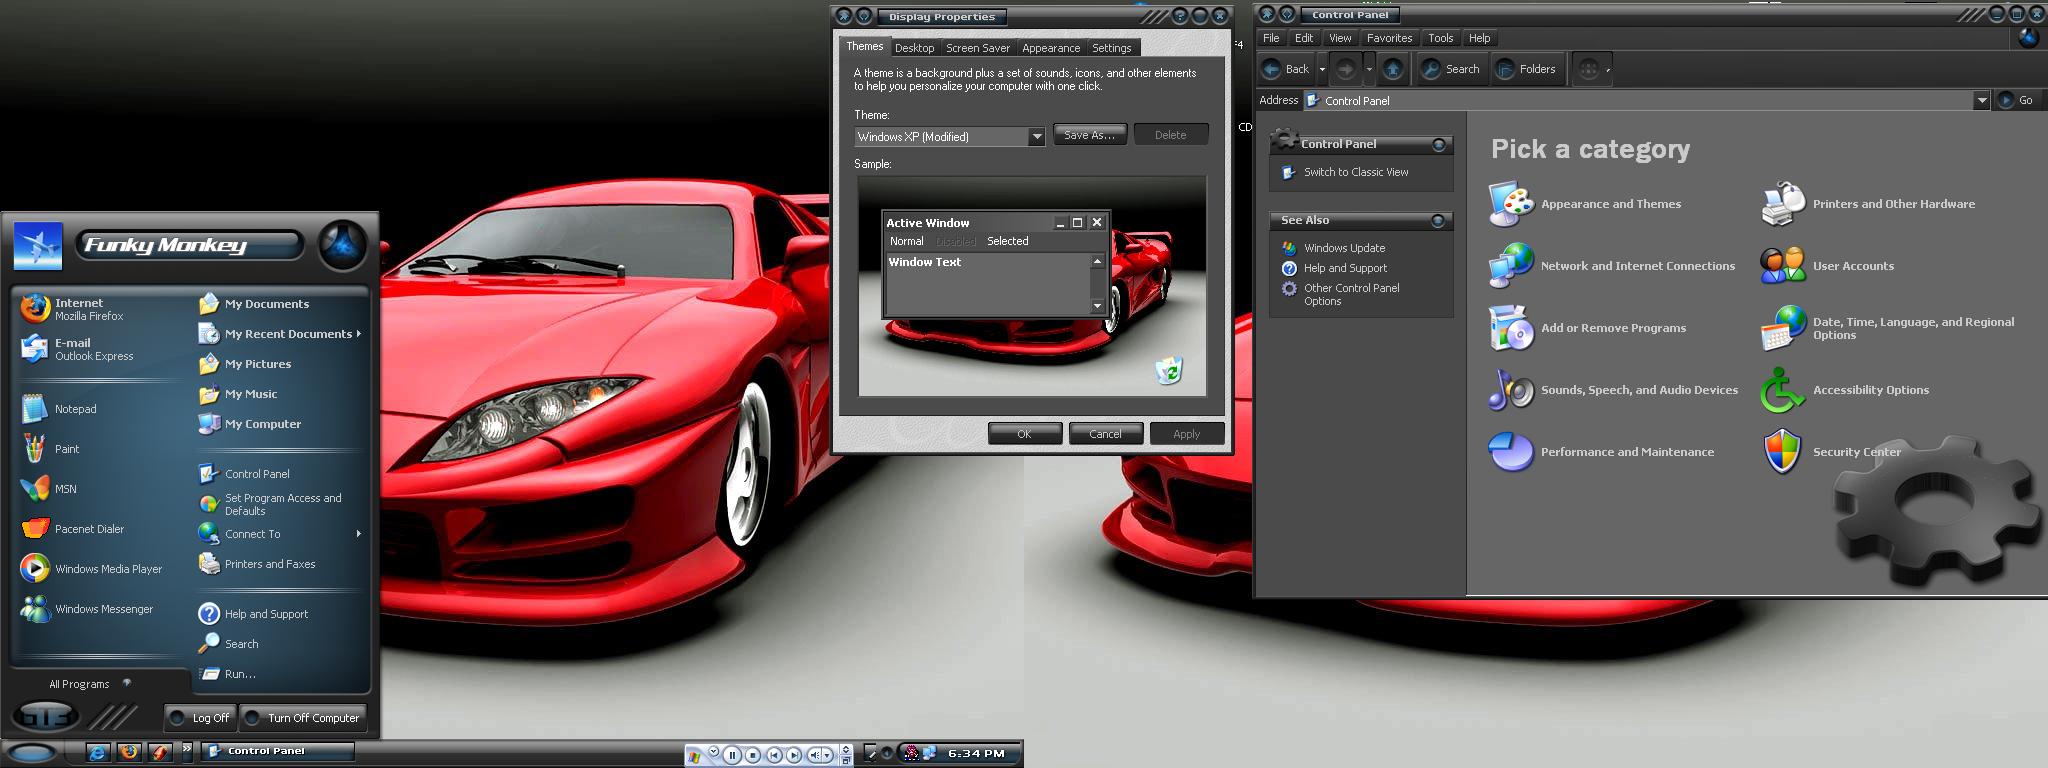Click the Save As button
Screen dimensions: 2048x768
point(1088,135)
